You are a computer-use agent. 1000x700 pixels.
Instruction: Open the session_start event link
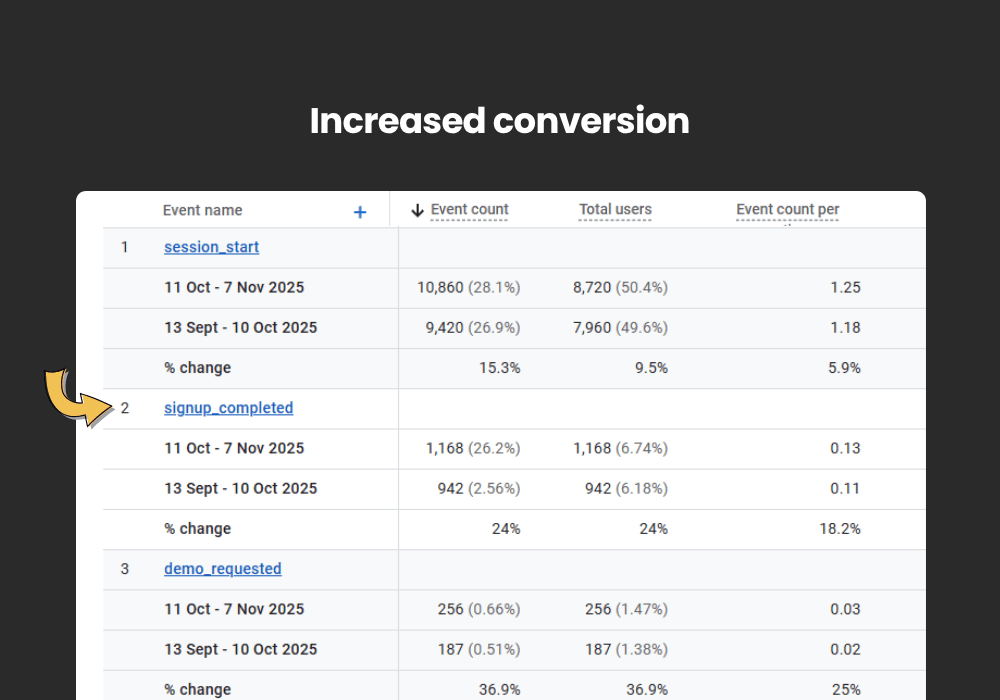[x=211, y=247]
